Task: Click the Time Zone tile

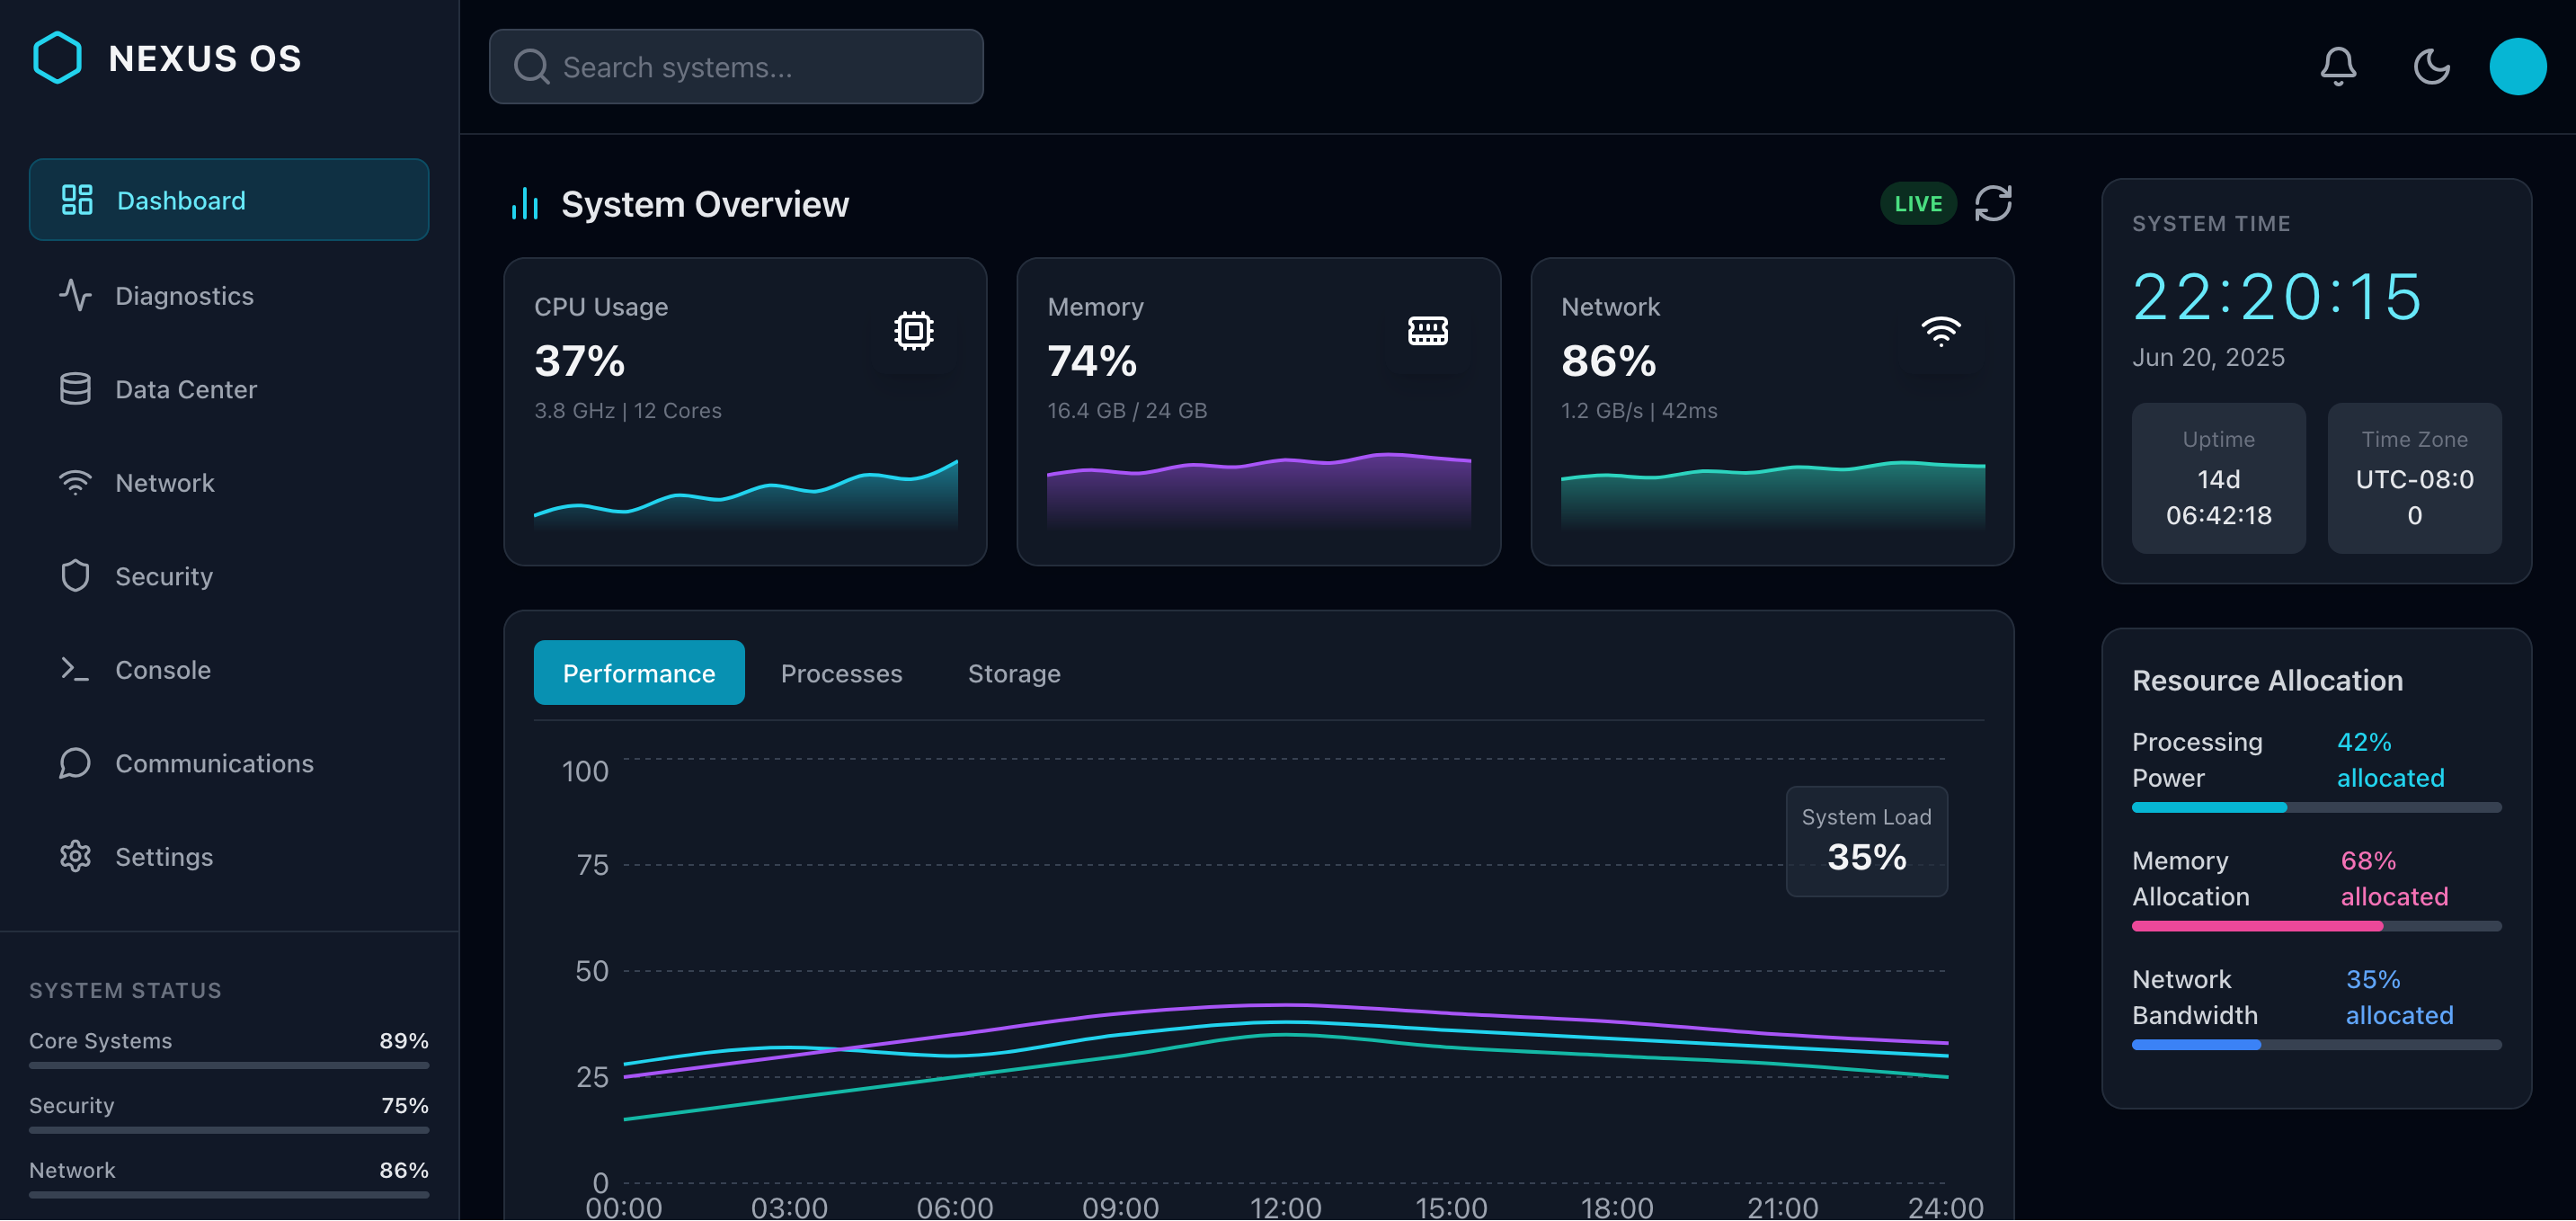Action: point(2414,478)
